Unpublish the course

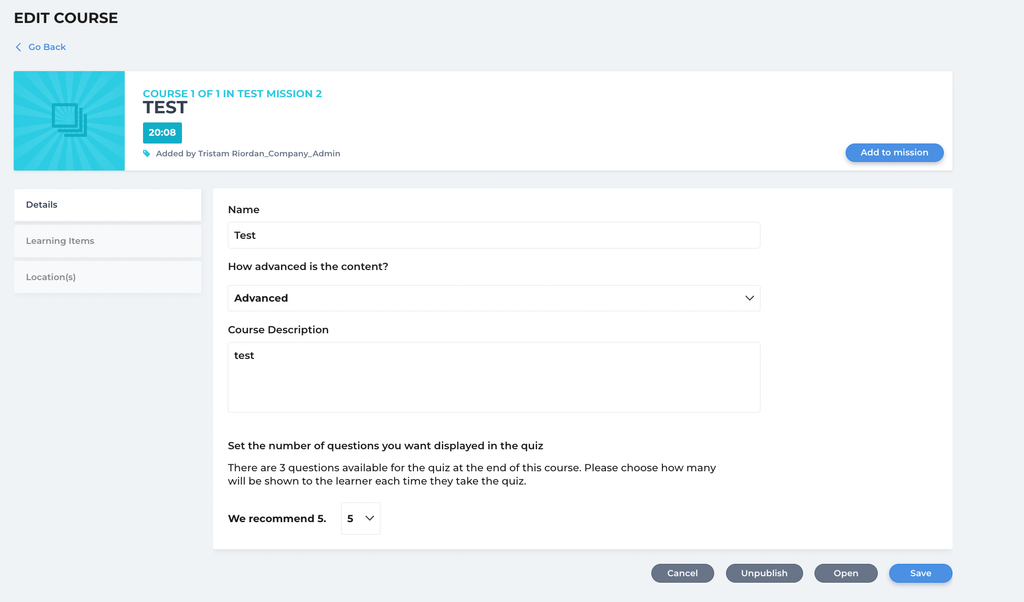[764, 573]
